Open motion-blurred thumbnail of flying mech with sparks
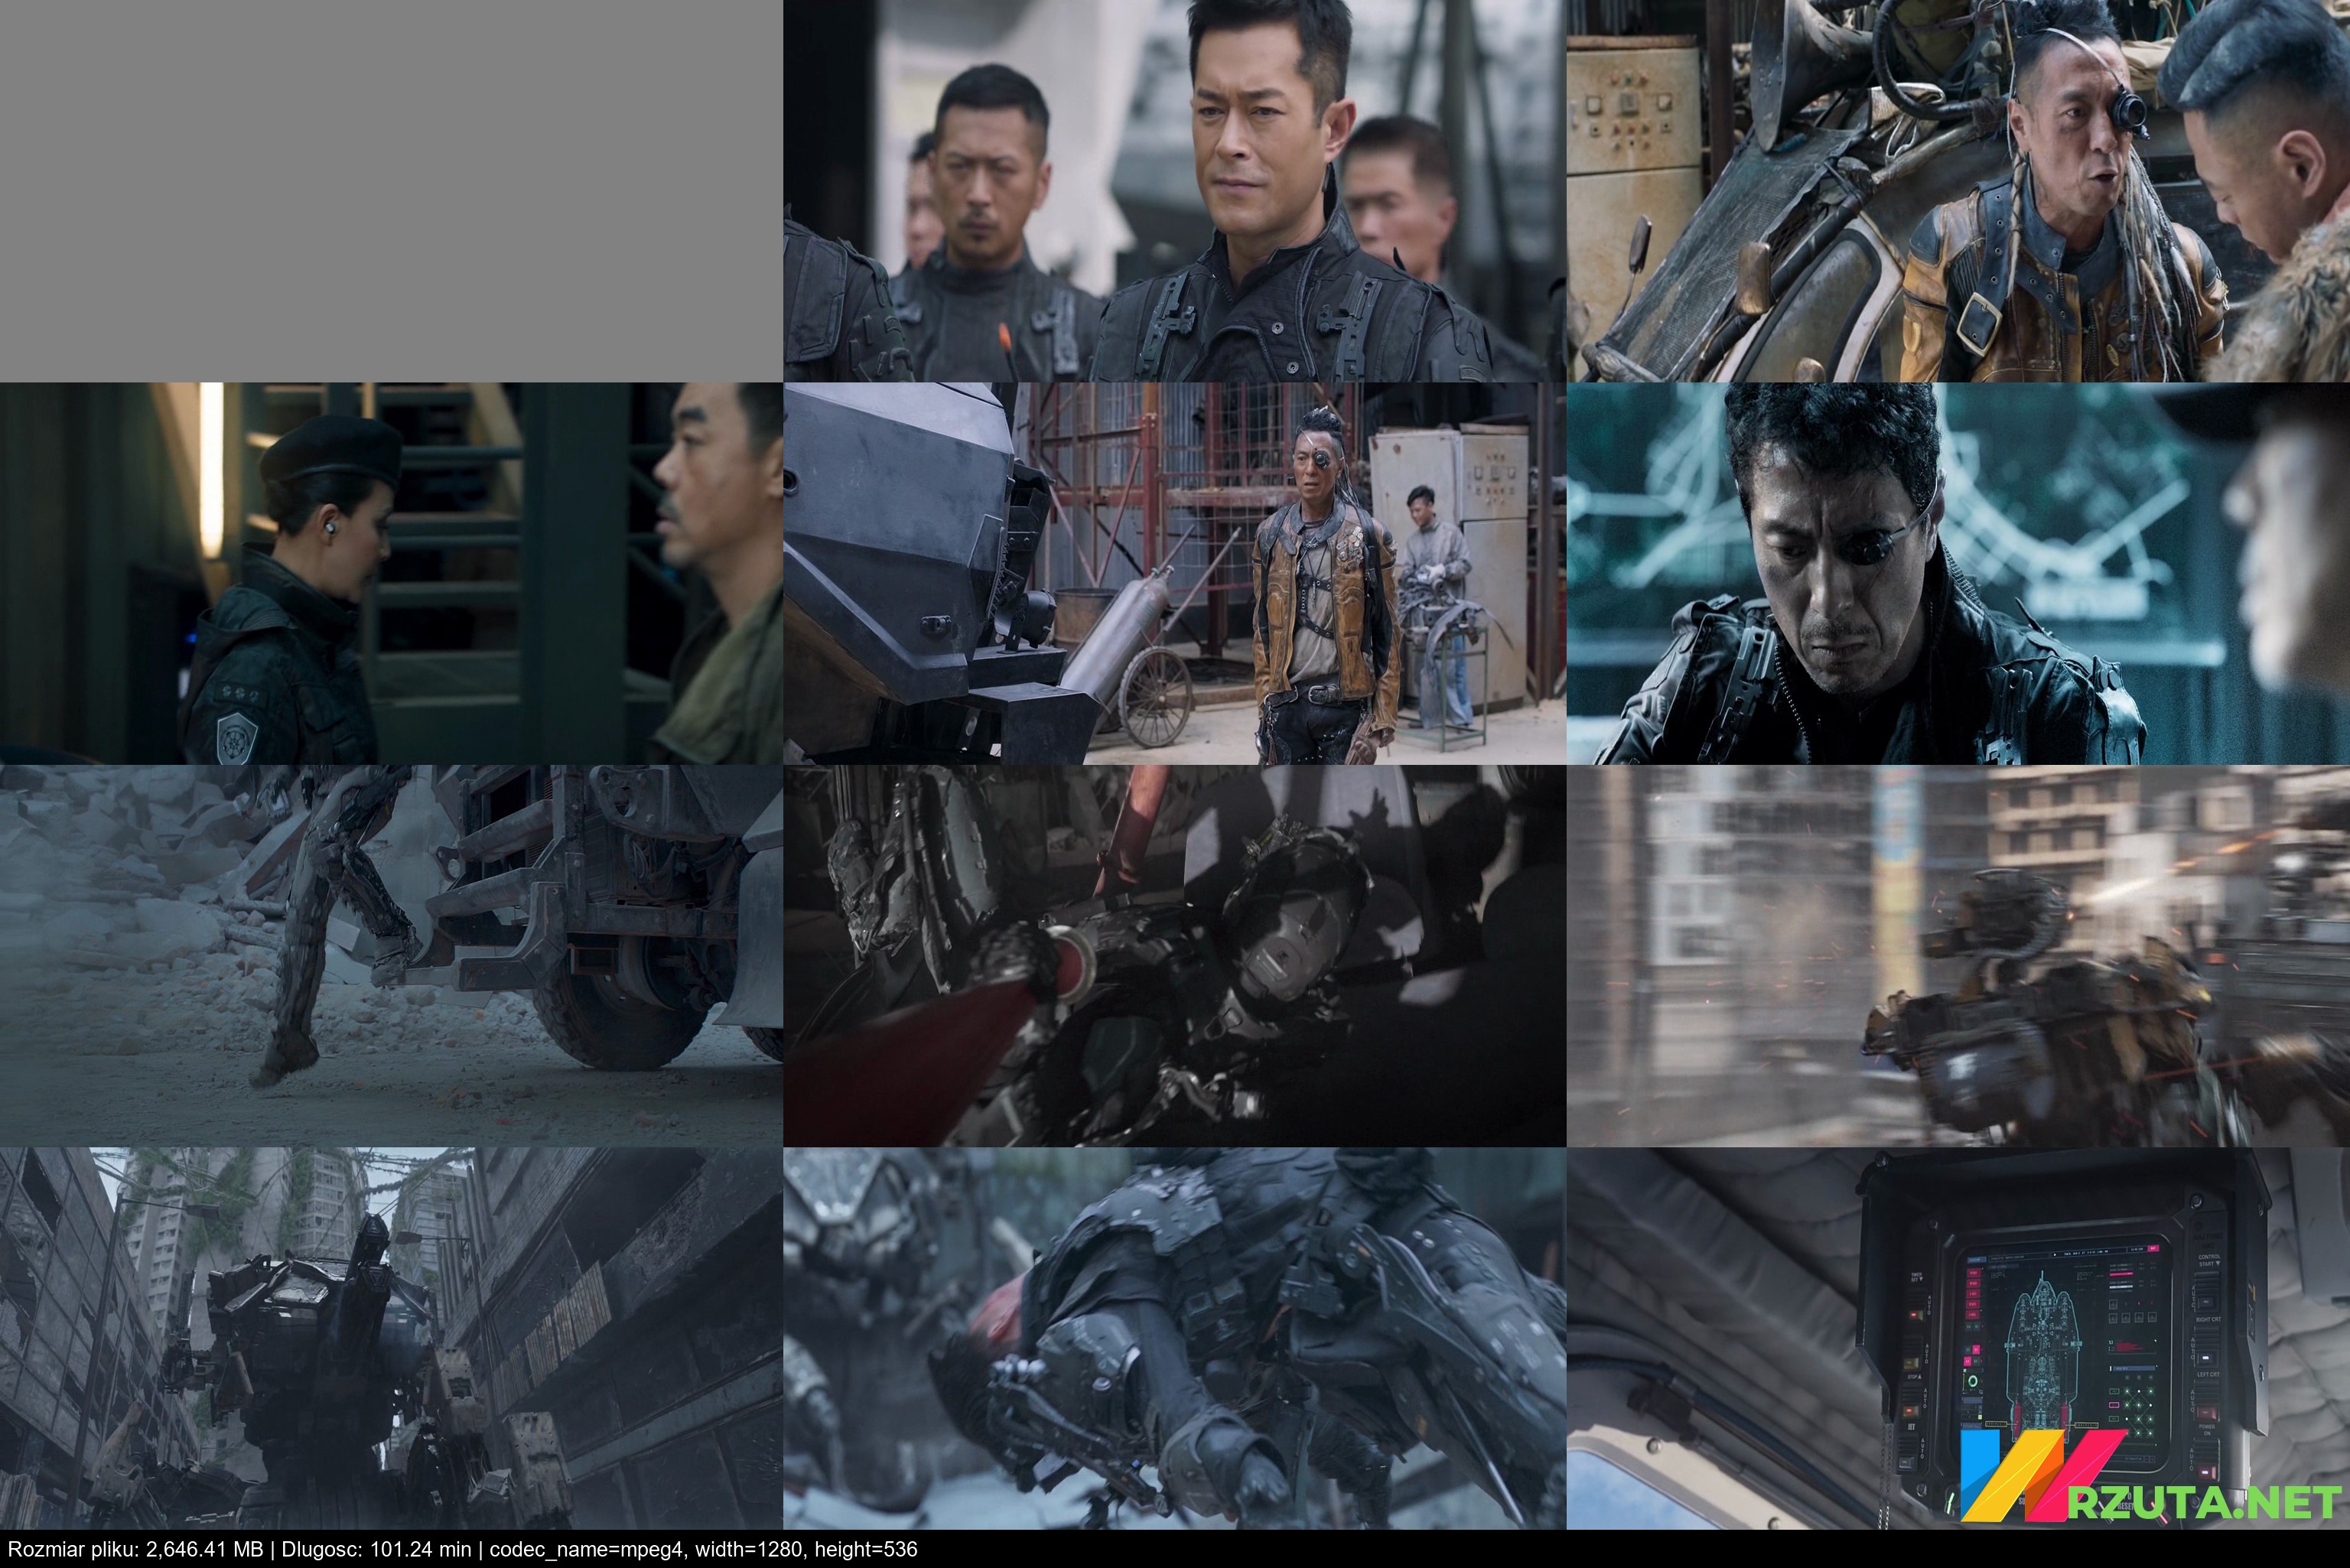Image resolution: width=2350 pixels, height=1568 pixels. (1958, 955)
